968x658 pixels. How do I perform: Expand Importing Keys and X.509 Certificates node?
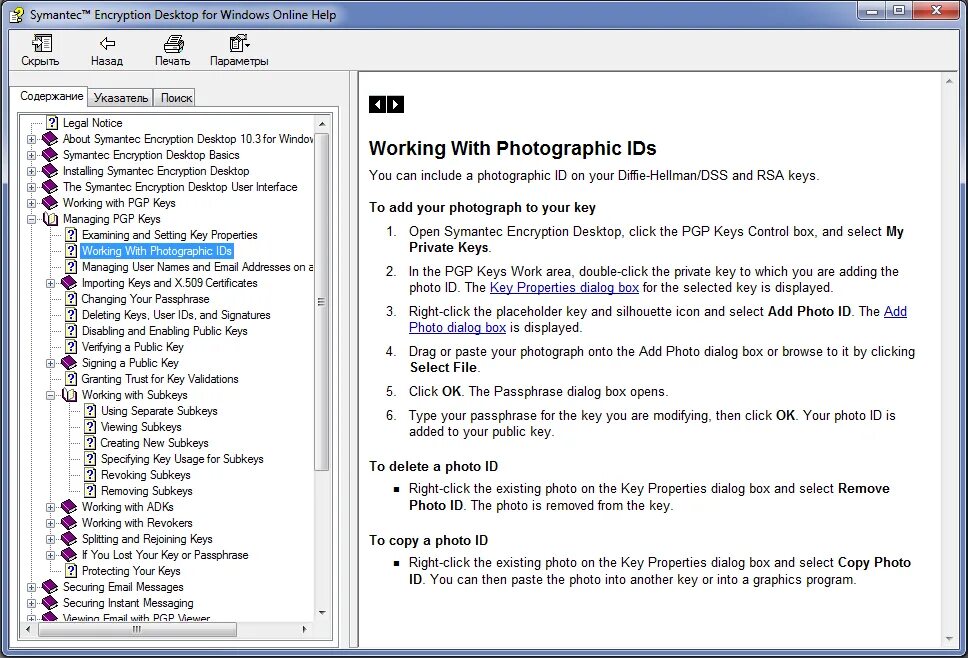51,284
